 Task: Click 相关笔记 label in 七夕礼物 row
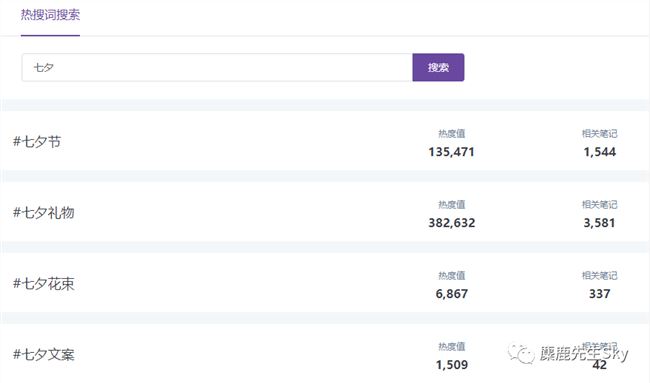click(599, 204)
